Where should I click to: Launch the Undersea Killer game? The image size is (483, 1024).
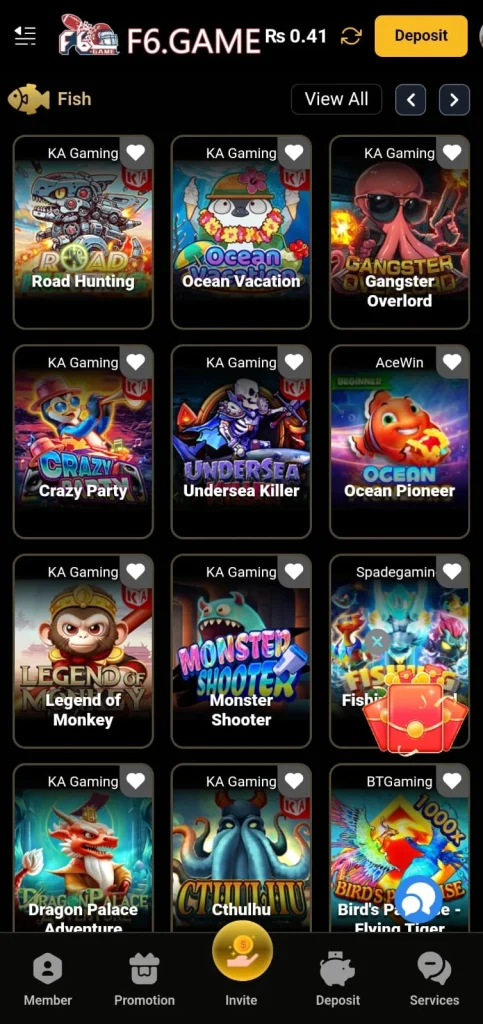coord(242,441)
